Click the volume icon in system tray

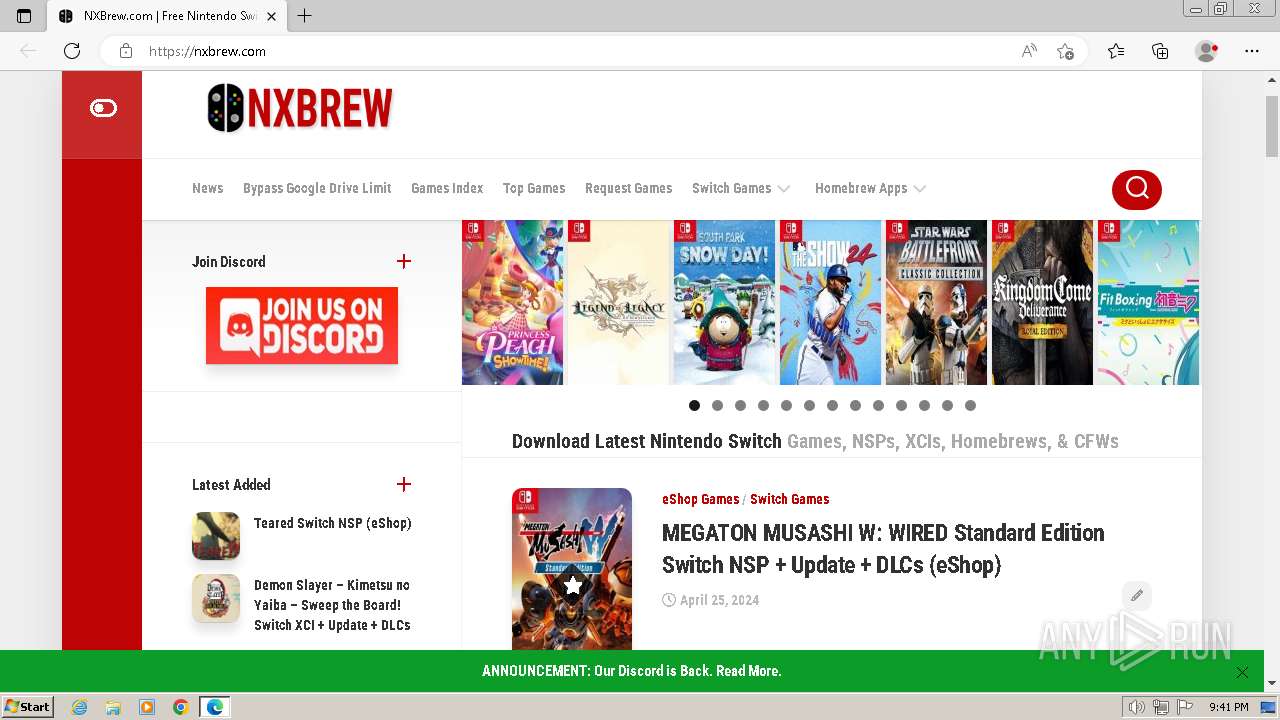coord(1137,707)
